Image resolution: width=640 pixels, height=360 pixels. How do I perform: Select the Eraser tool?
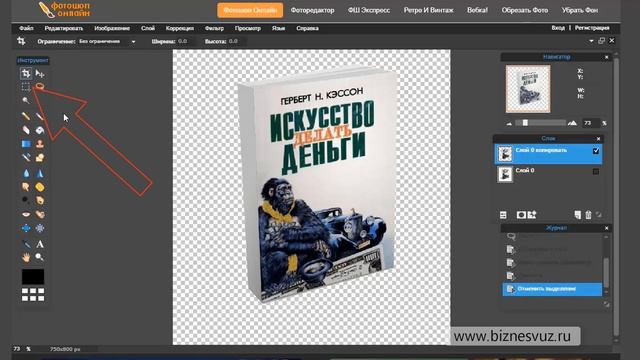tap(26, 130)
